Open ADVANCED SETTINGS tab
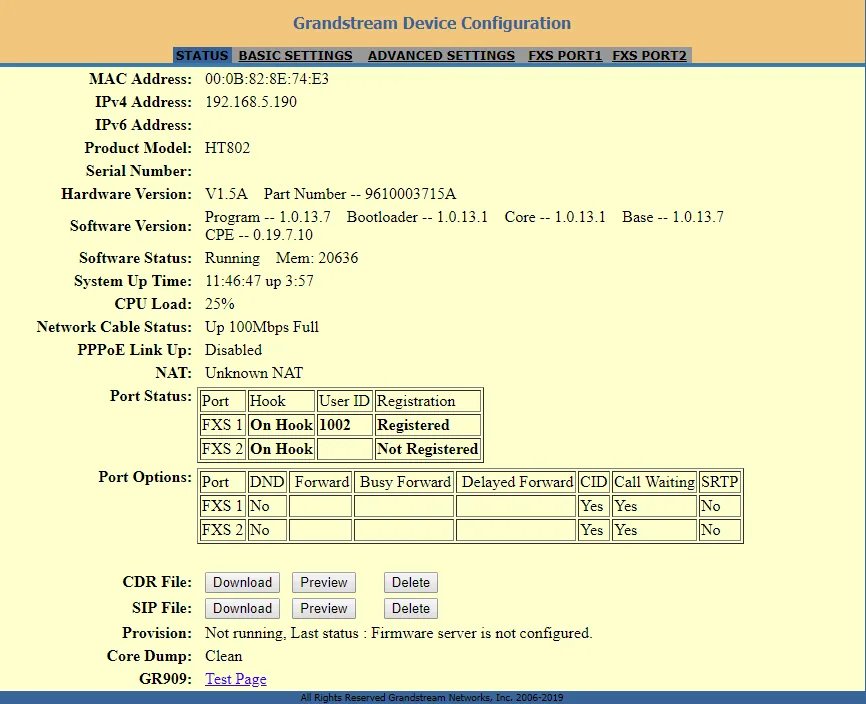This screenshot has width=866, height=704. pyautogui.click(x=441, y=56)
